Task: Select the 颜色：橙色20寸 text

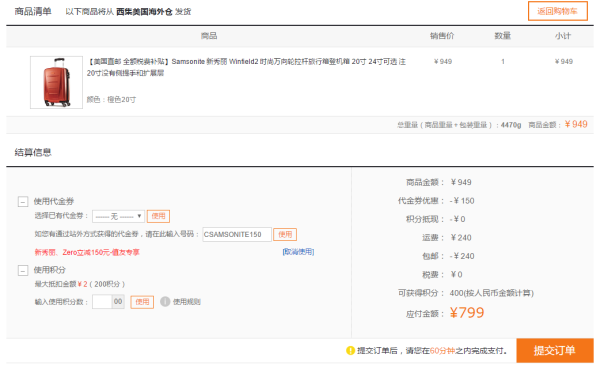Action: pyautogui.click(x=111, y=100)
